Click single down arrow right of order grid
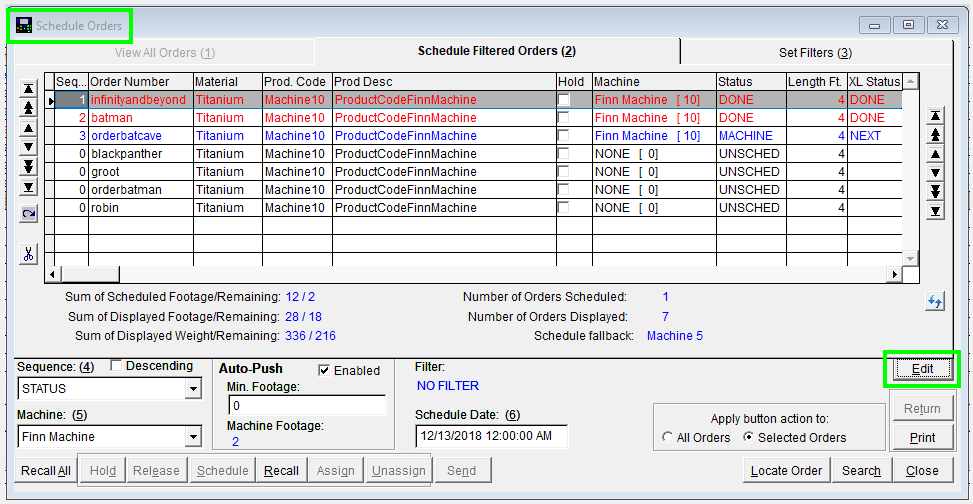This screenshot has width=973, height=504. (x=935, y=173)
